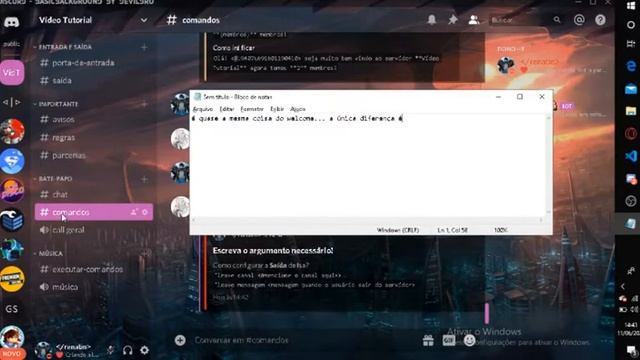Open the GS server in sidebar

click(x=12, y=309)
